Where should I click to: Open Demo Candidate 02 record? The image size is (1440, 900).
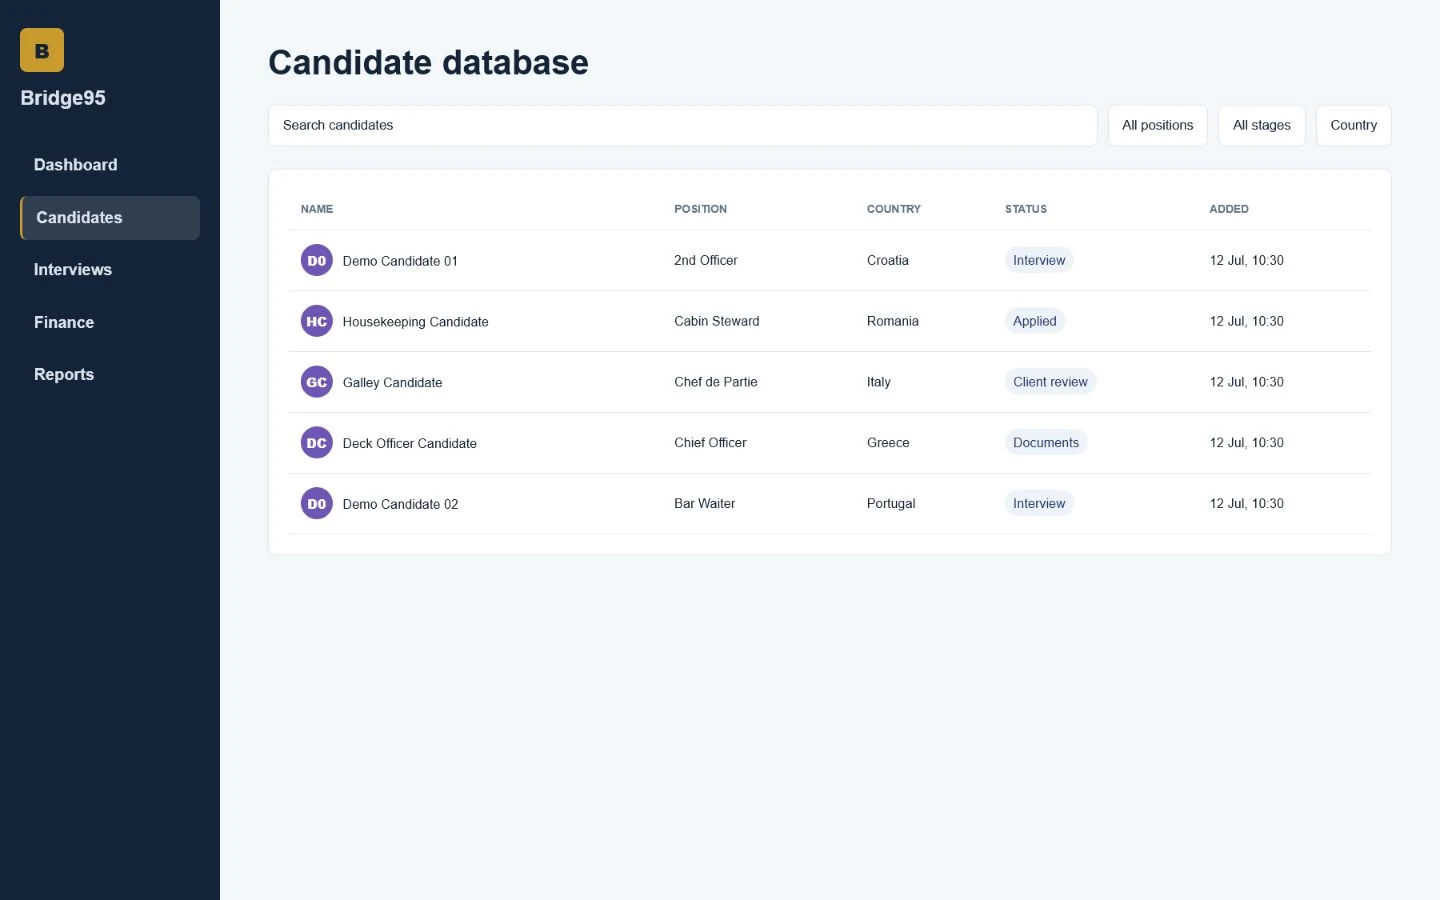(400, 505)
